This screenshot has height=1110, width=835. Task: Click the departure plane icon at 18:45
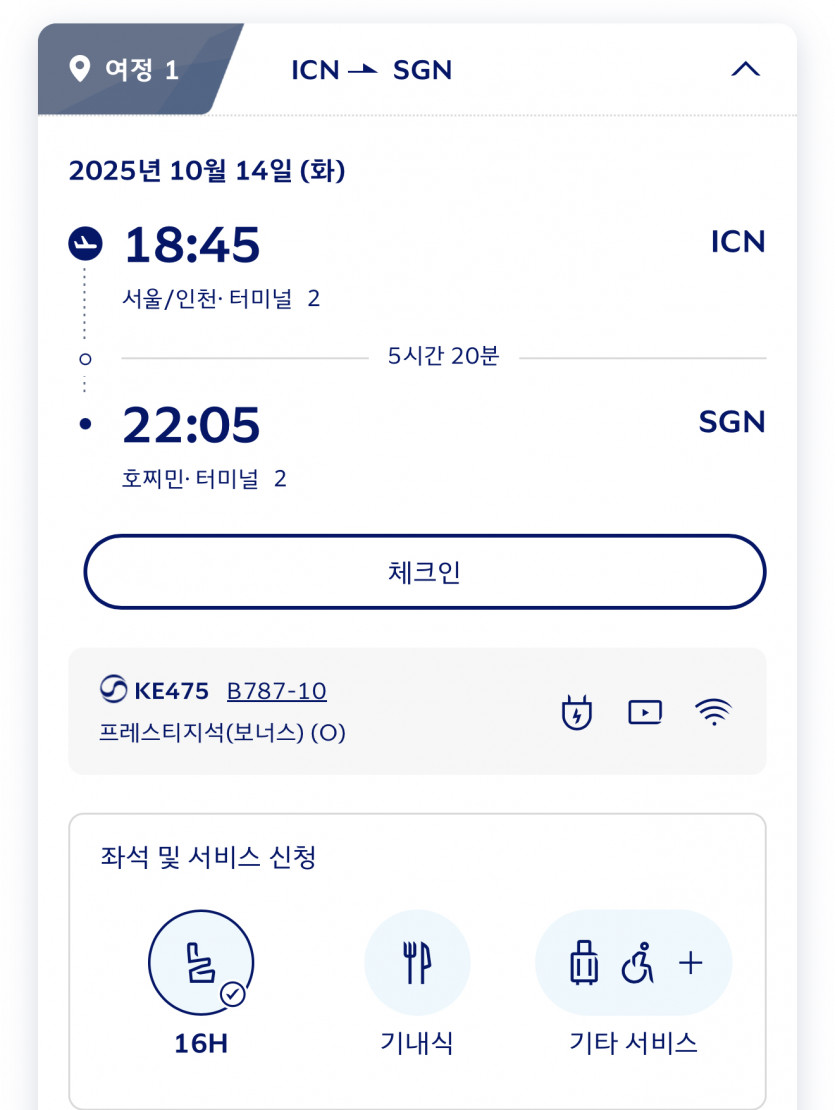[x=86, y=242]
